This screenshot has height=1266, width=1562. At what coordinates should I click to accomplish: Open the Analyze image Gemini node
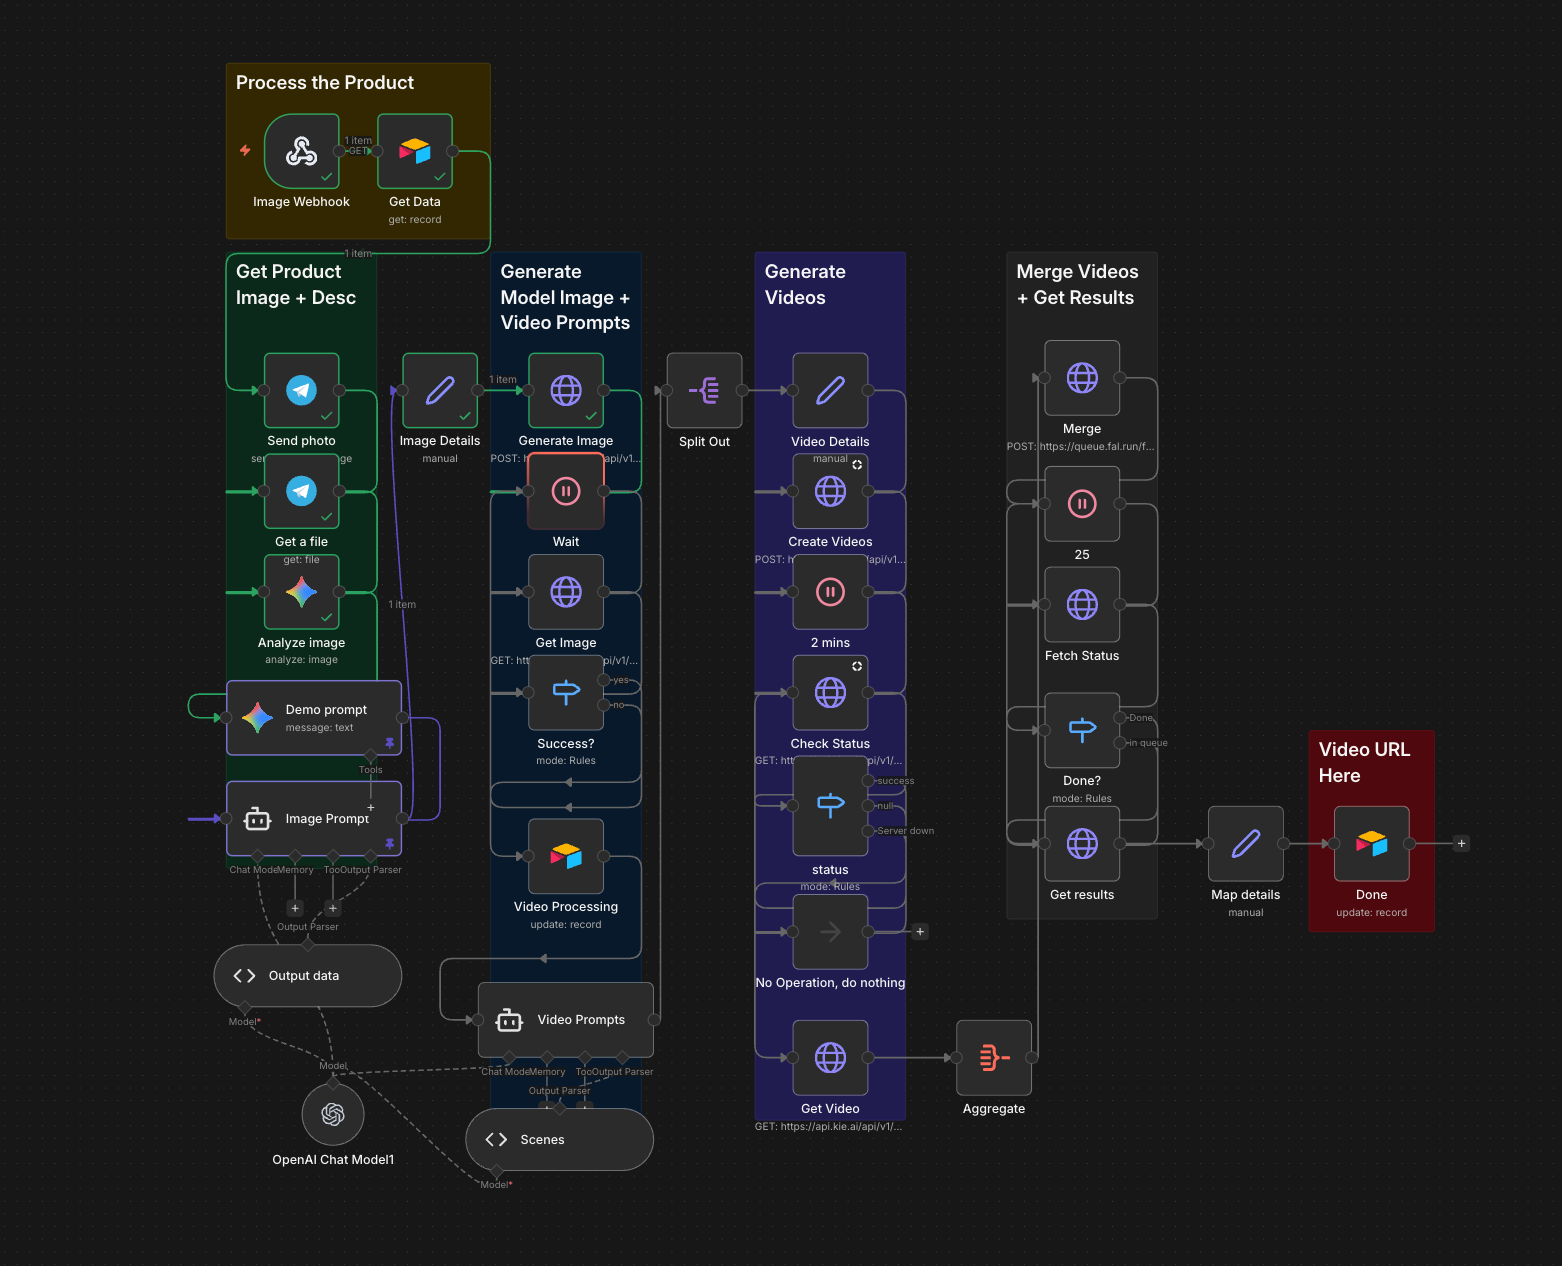(301, 592)
